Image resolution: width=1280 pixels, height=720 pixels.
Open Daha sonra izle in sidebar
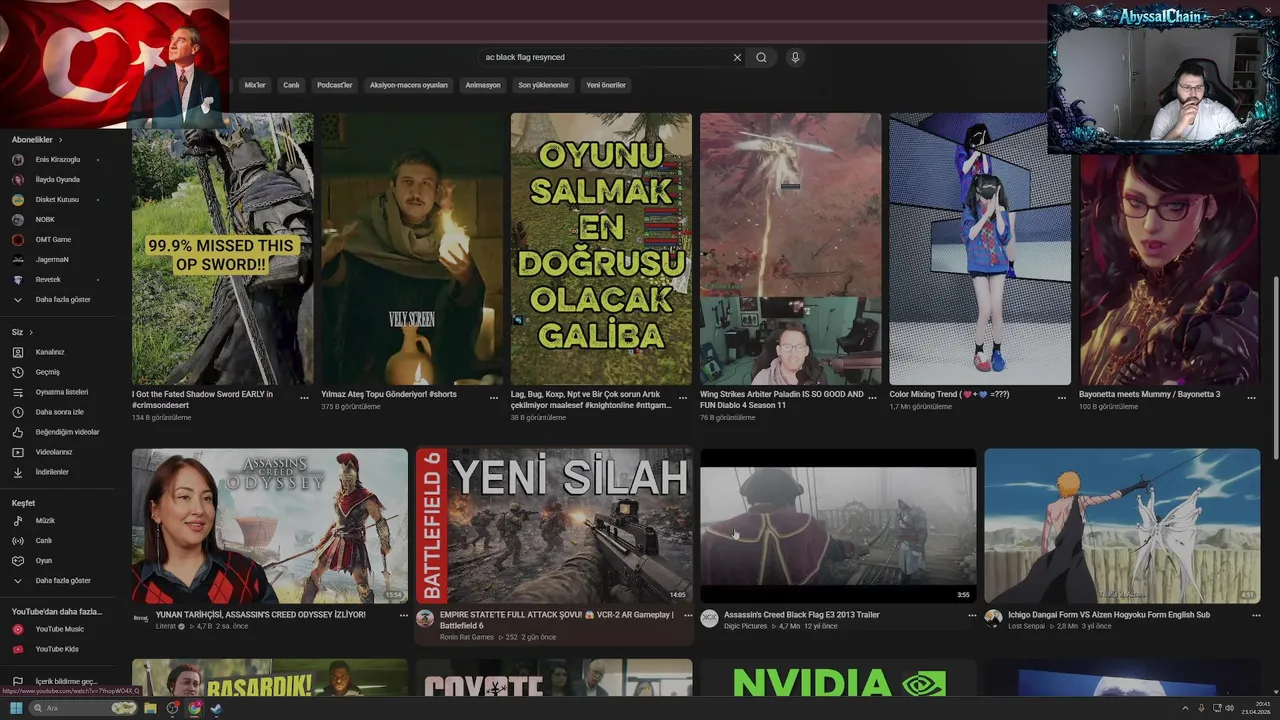point(59,412)
